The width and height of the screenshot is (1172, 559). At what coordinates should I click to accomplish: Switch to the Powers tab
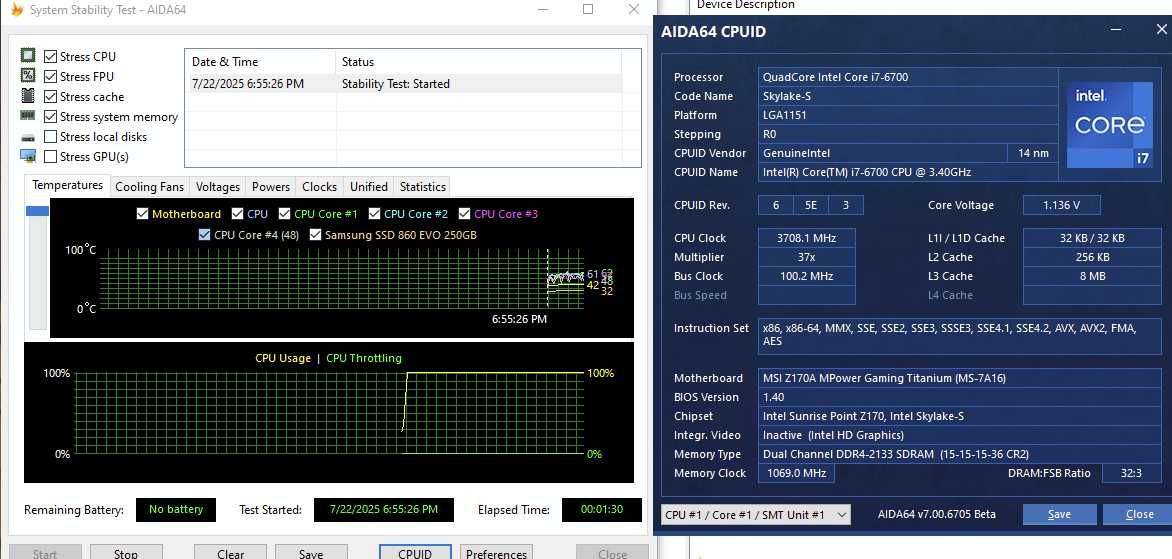[x=271, y=187]
